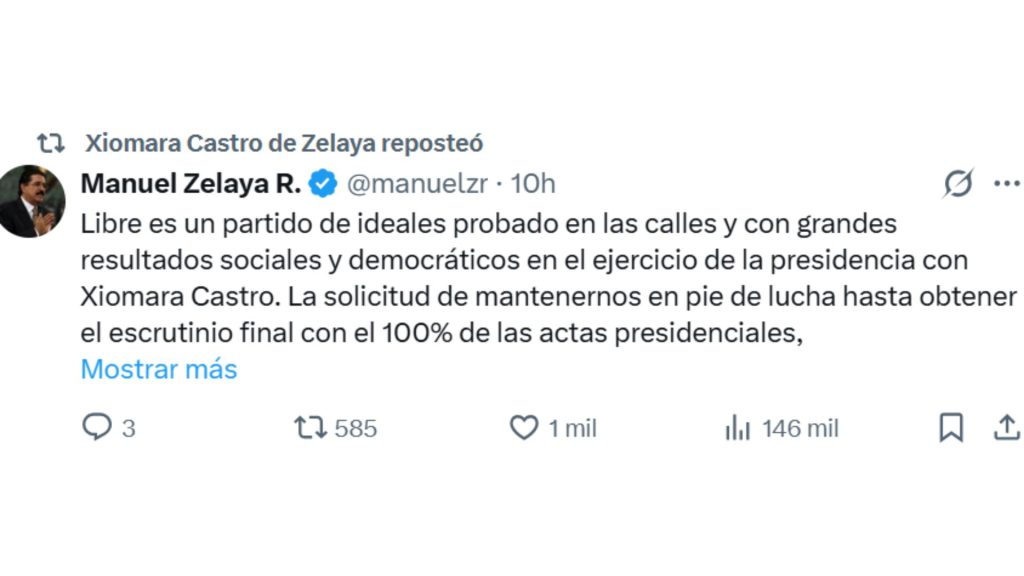
Task: Click the 10h timestamp link
Action: pos(537,183)
